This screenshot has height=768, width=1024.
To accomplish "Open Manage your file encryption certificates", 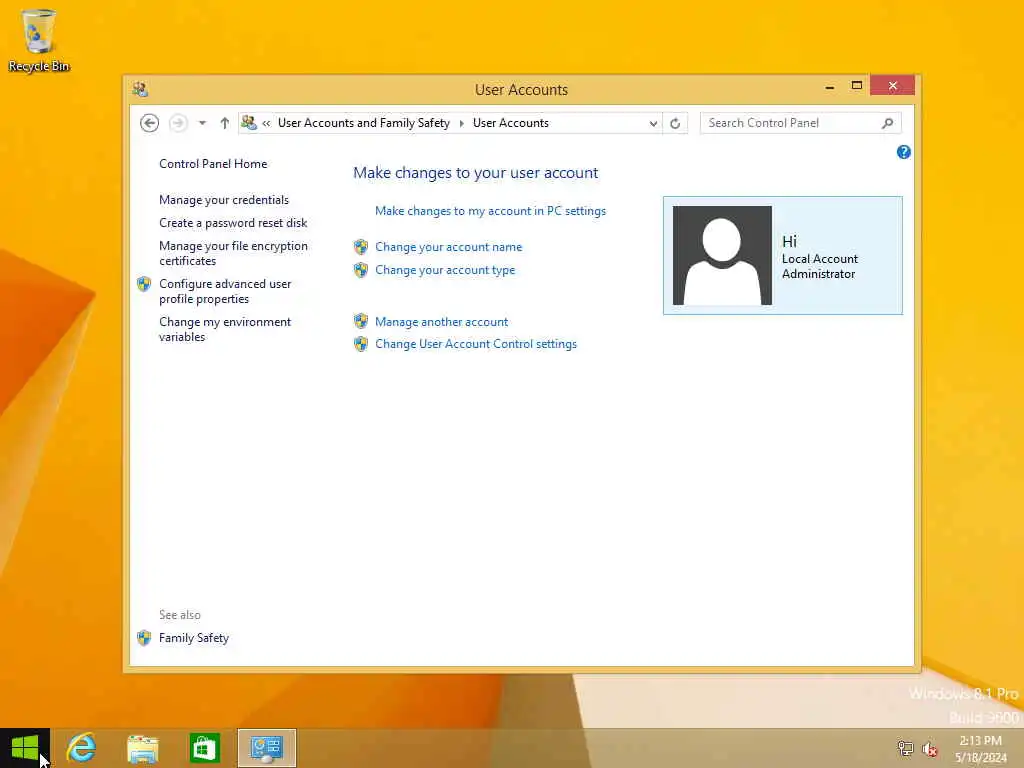I will 233,253.
